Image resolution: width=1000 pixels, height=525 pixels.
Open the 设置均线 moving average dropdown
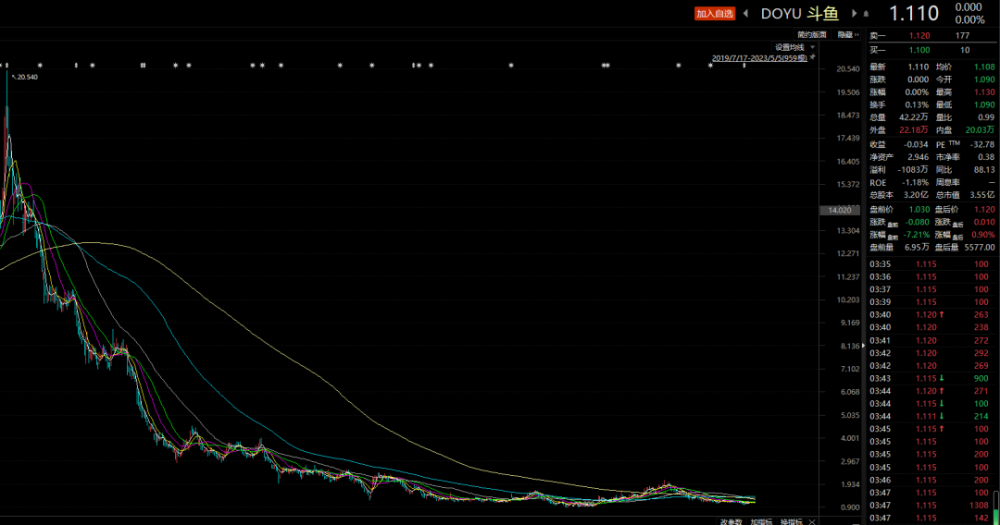[x=795, y=47]
